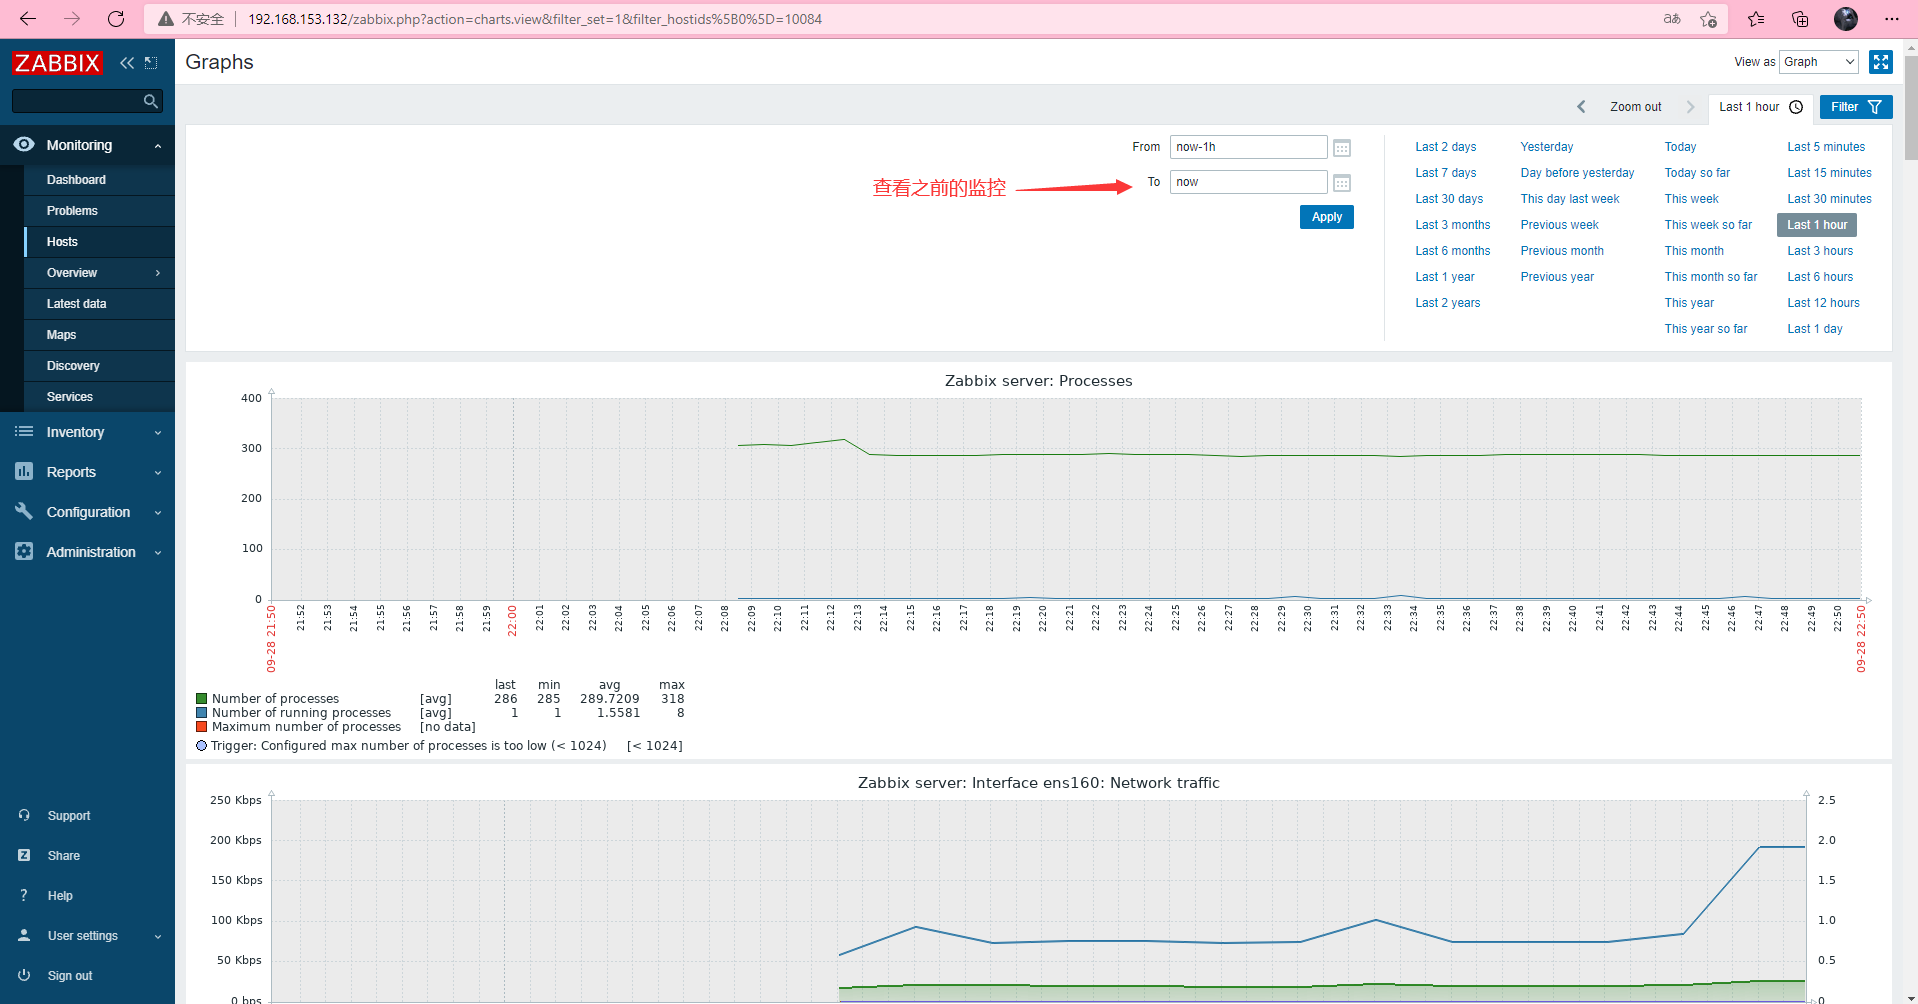This screenshot has width=1918, height=1004.
Task: Expand the Inventory menu section
Action: (158, 433)
